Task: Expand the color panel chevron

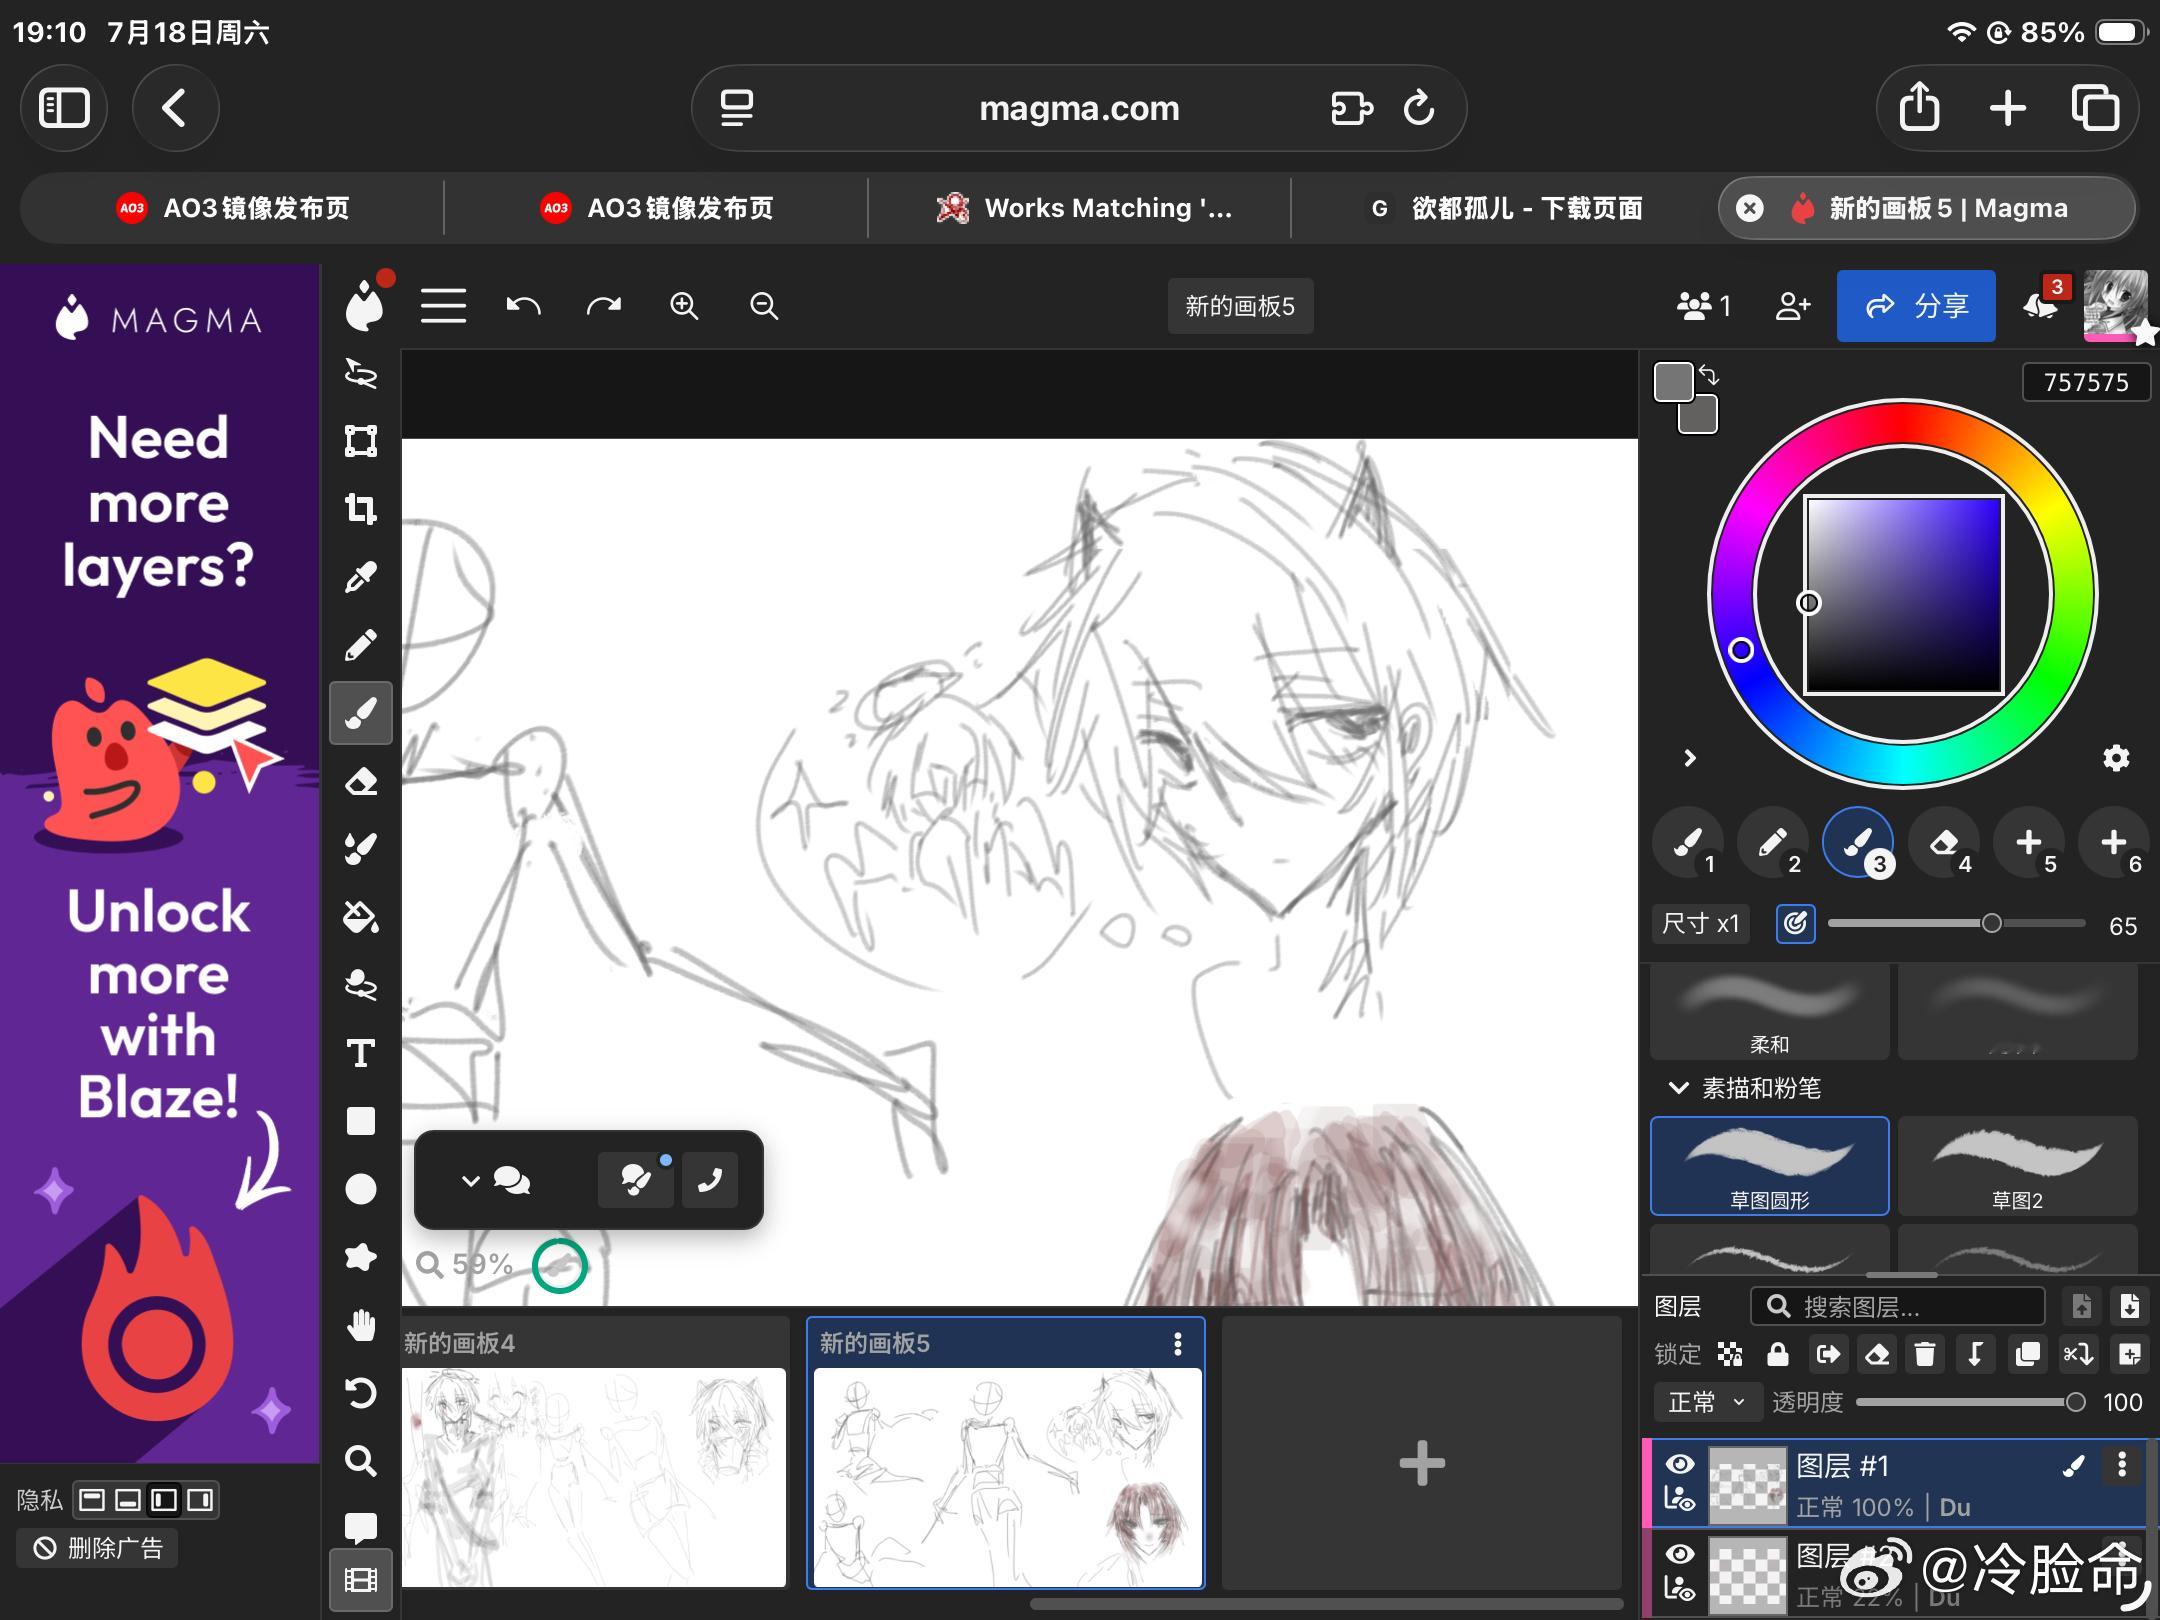Action: (1690, 758)
